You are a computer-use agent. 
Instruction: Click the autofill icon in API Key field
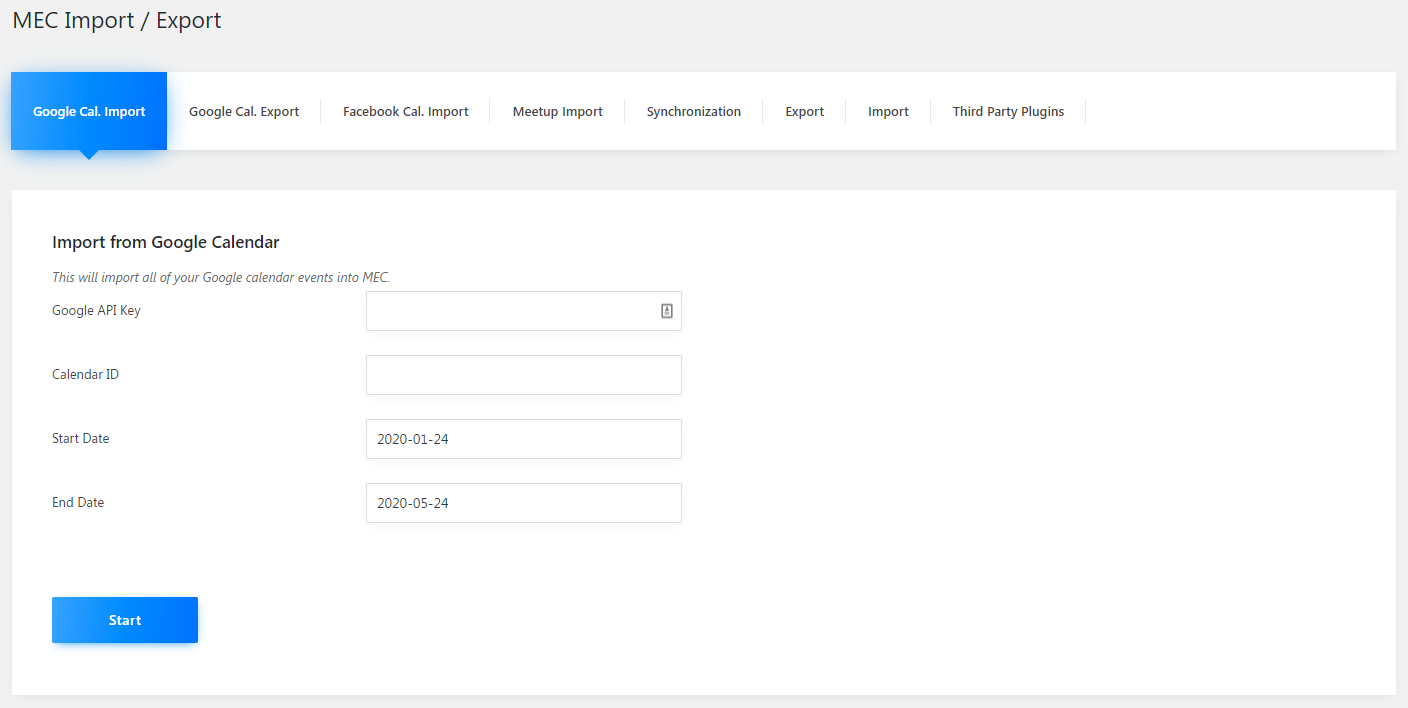(667, 311)
